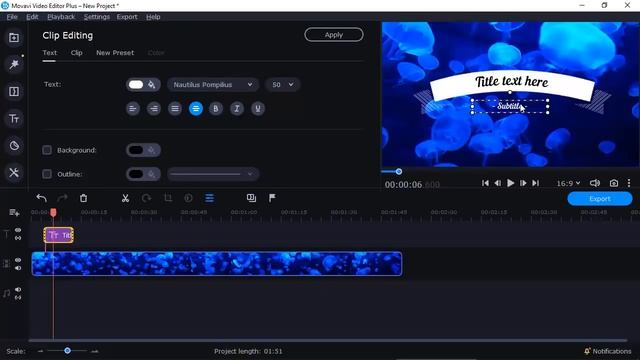640x360 pixels.
Task: Open the File menu
Action: pyautogui.click(x=12, y=17)
